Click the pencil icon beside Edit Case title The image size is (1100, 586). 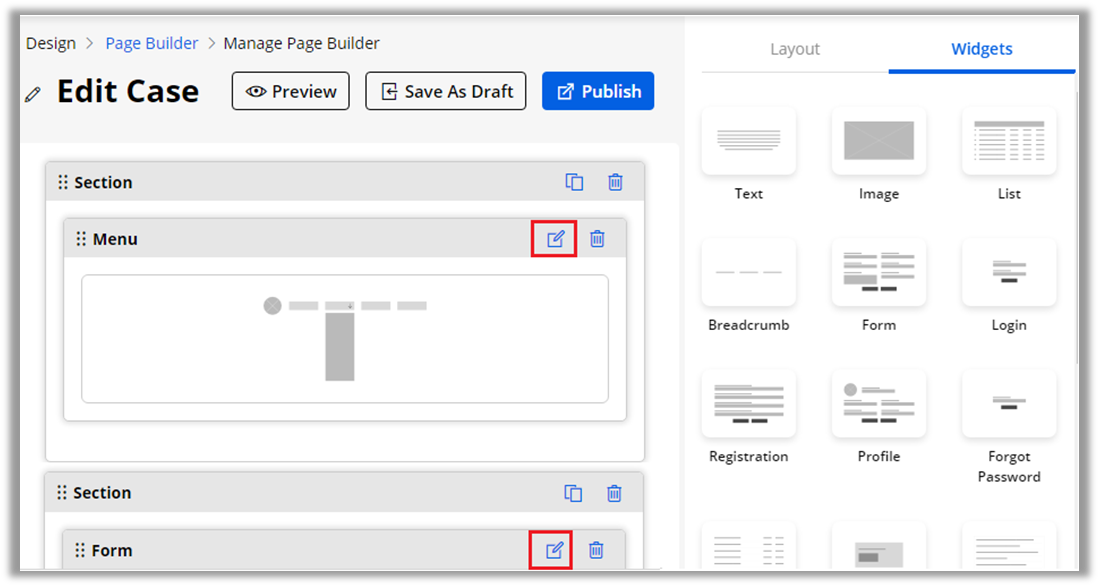pos(33,94)
